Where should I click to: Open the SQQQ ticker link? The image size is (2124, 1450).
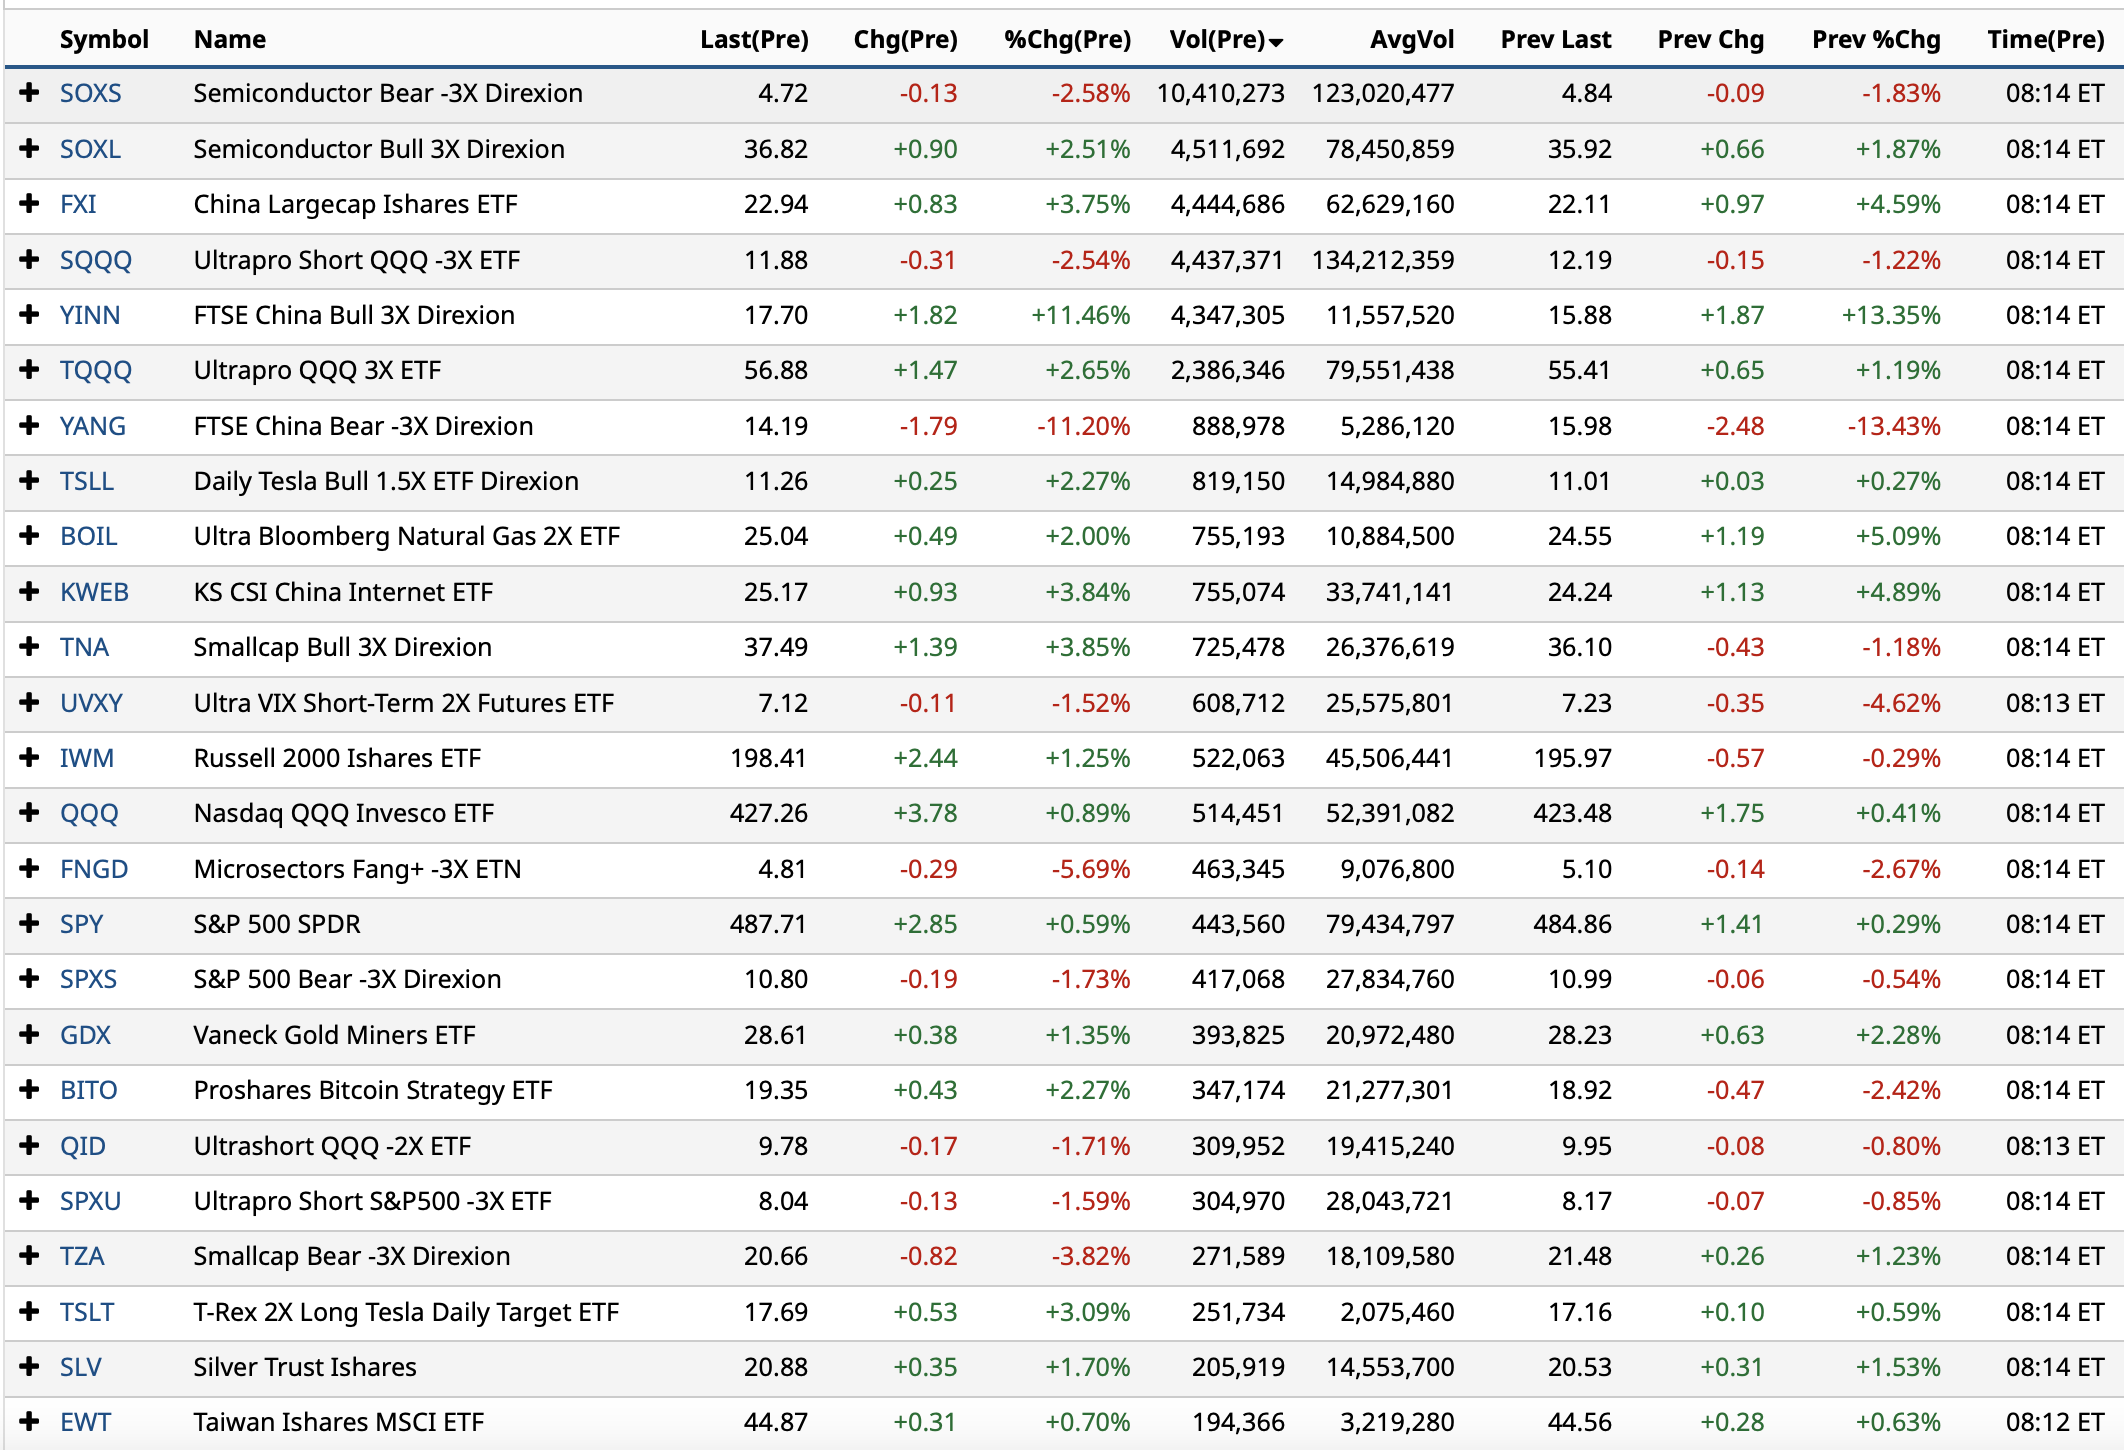coord(95,260)
